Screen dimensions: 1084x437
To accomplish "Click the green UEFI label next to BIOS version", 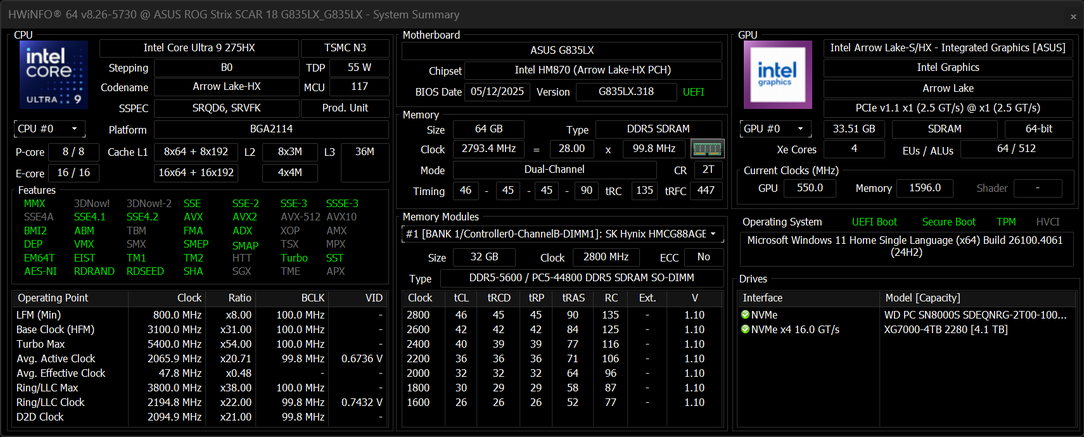I will click(x=693, y=92).
